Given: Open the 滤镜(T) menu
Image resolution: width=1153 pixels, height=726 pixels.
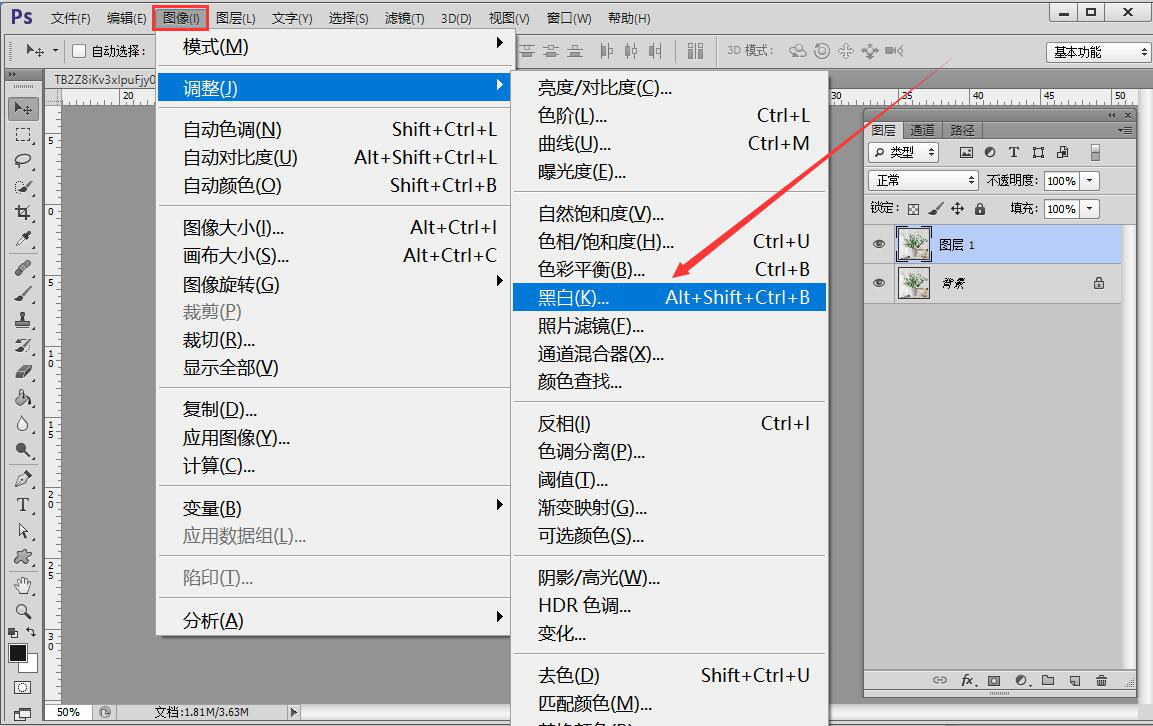Looking at the screenshot, I should [x=404, y=18].
